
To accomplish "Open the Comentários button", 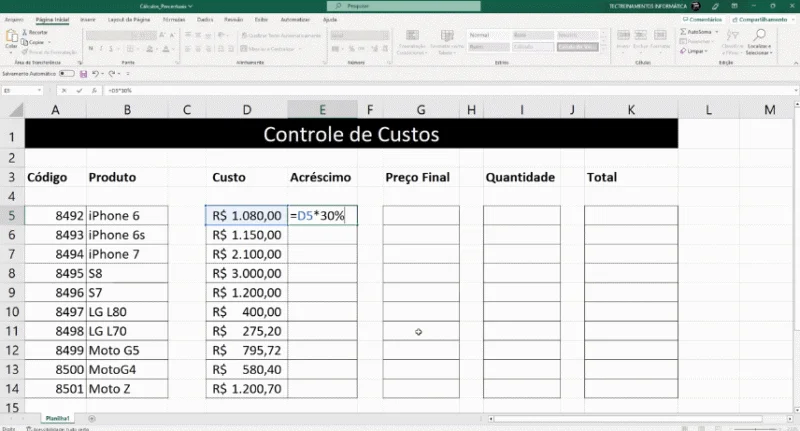I will tap(703, 19).
